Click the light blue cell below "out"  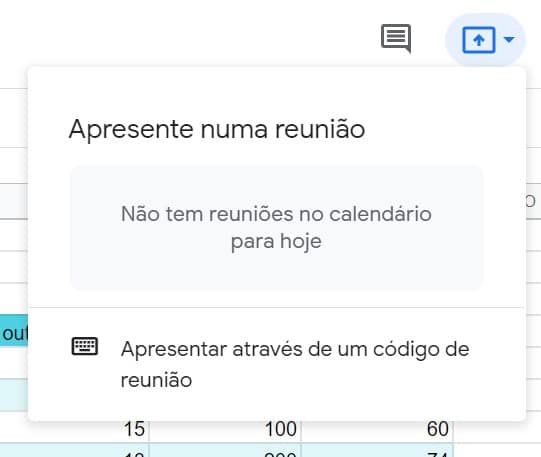14,395
